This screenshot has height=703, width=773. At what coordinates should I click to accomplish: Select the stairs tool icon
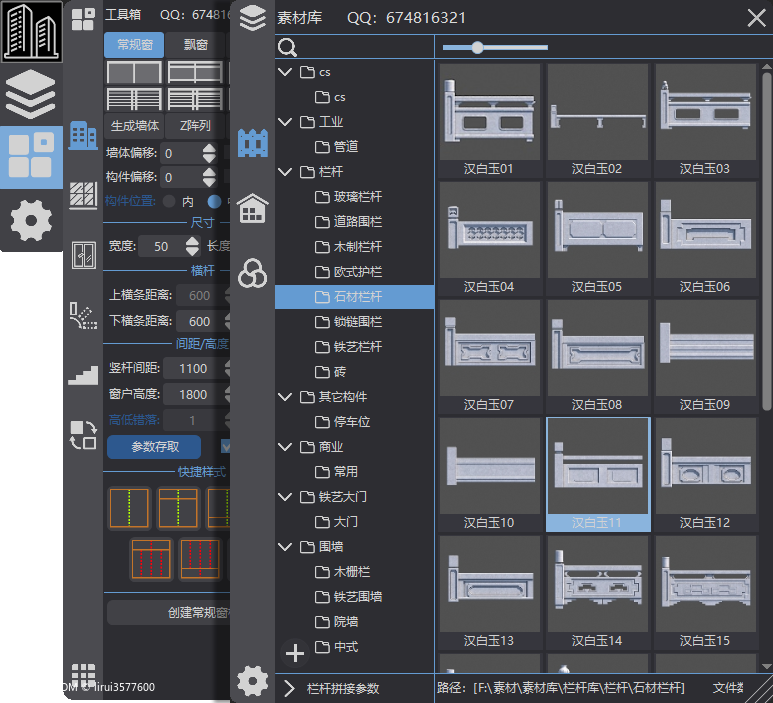click(83, 375)
